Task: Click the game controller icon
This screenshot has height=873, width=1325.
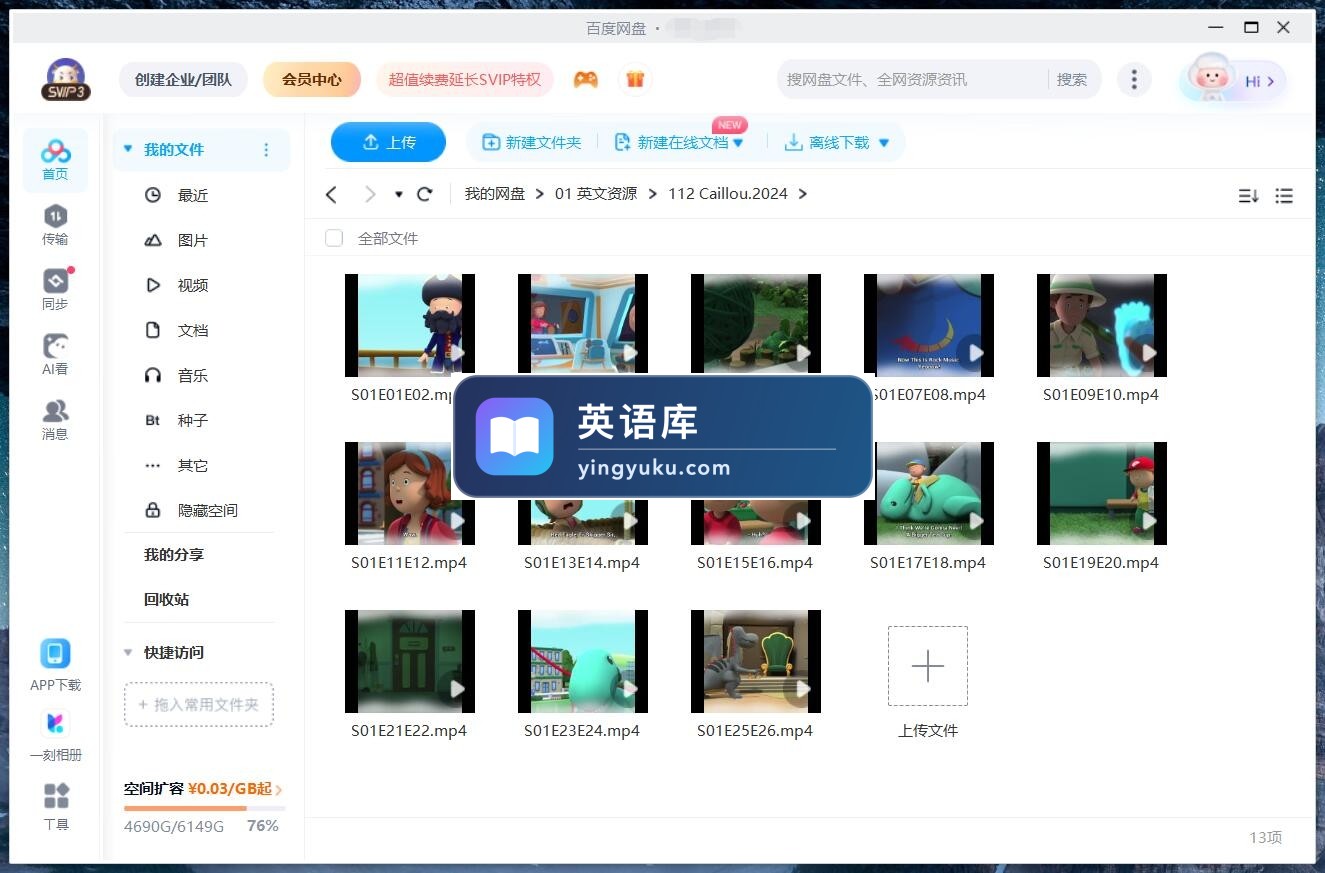Action: [586, 79]
